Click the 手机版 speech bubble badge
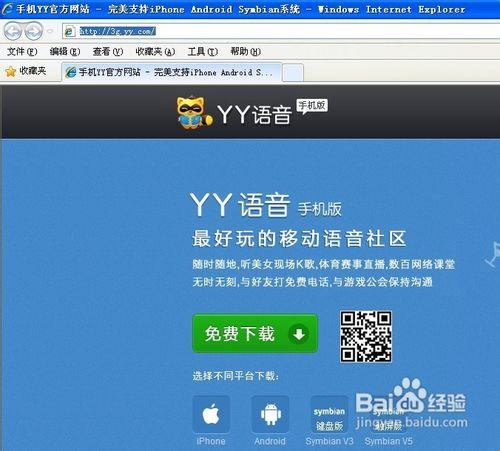 312,106
